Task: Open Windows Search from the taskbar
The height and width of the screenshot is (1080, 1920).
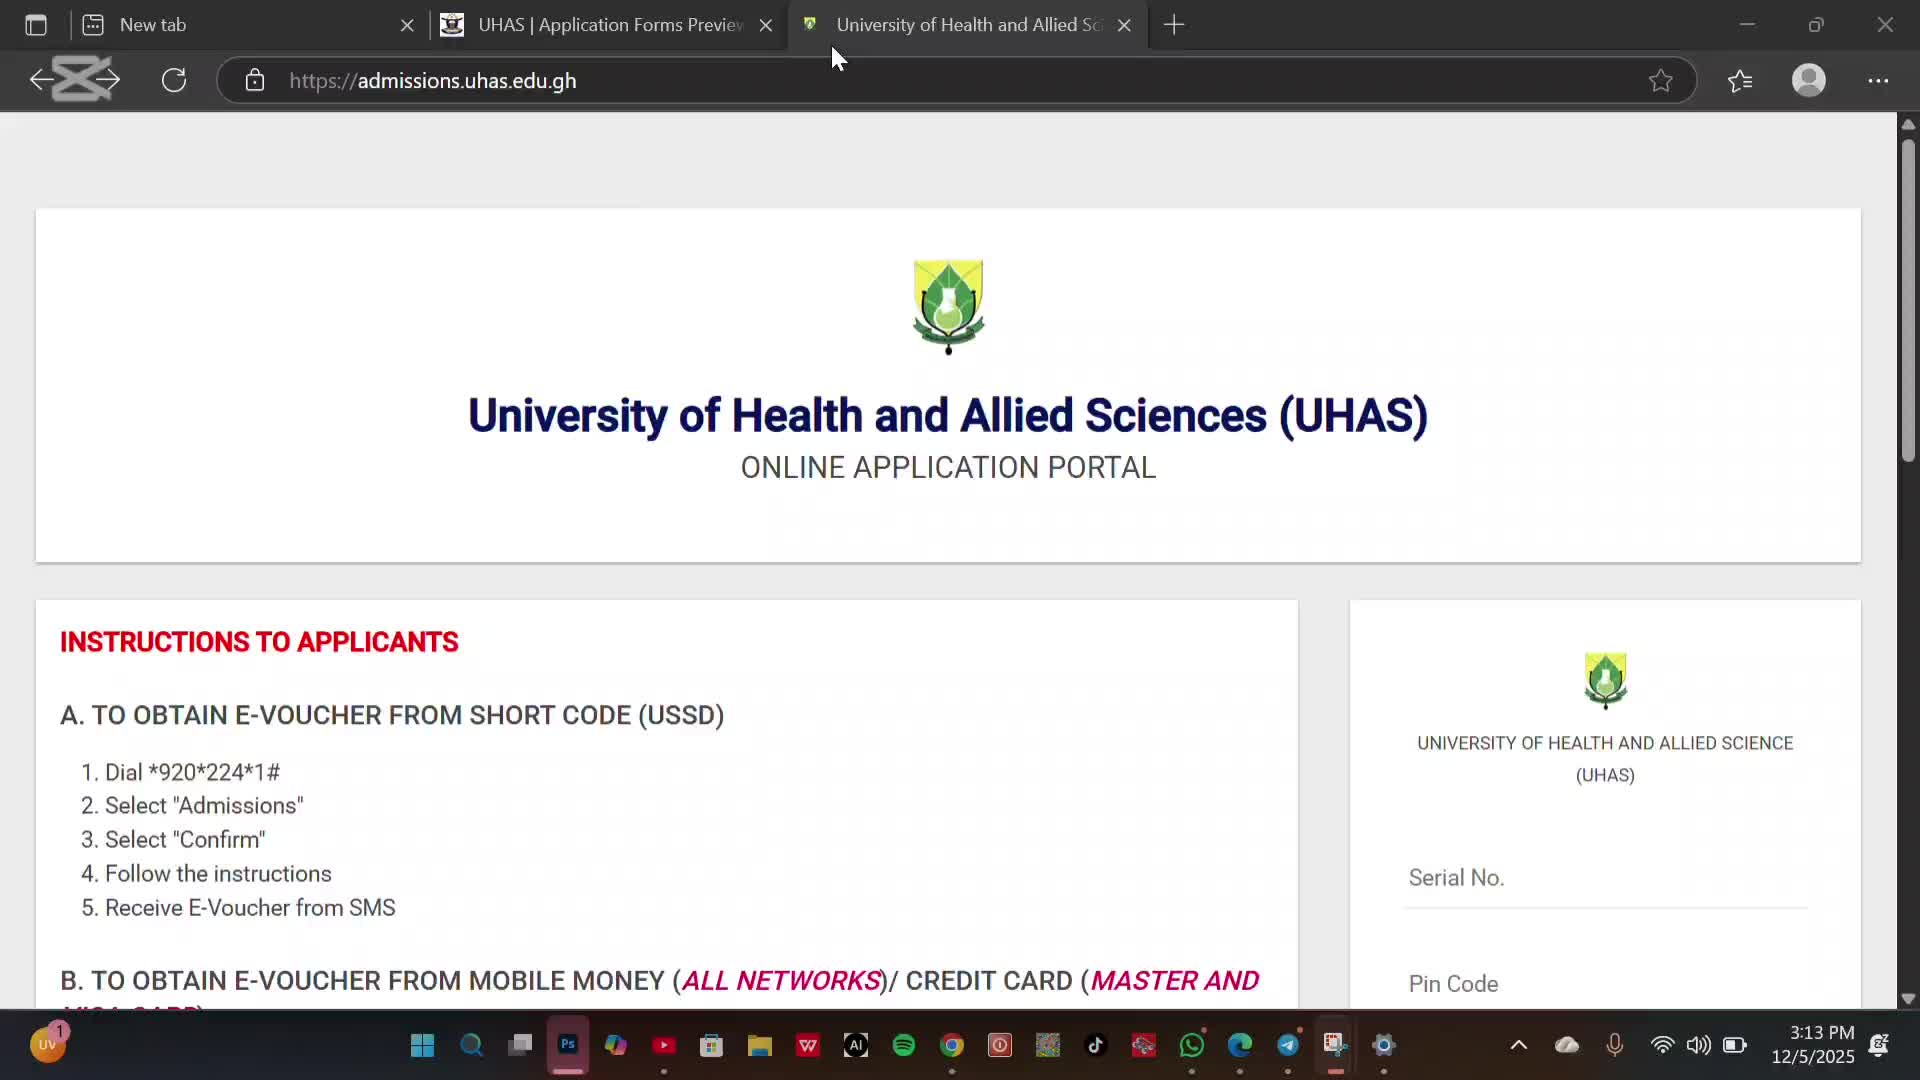Action: click(x=471, y=1045)
